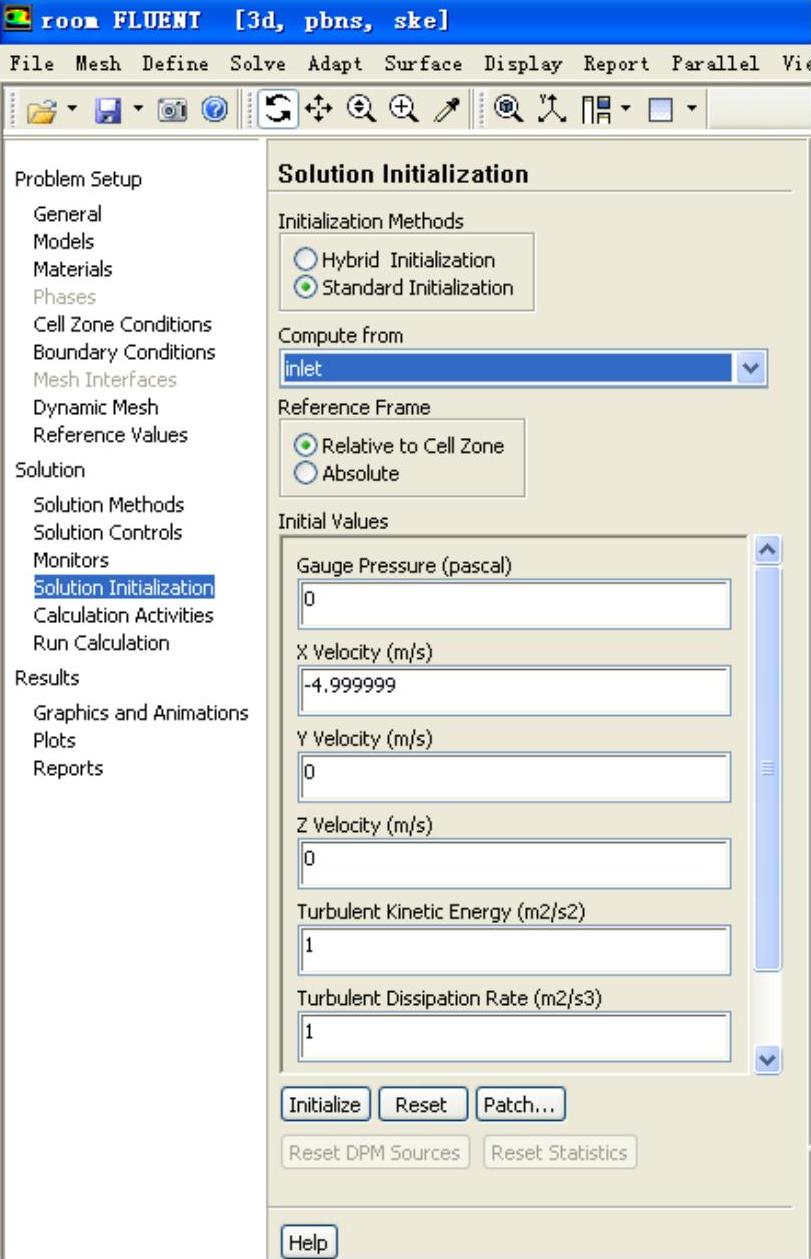Click the Initialize button
Viewport: 811px width, 1259px height.
pos(324,1105)
